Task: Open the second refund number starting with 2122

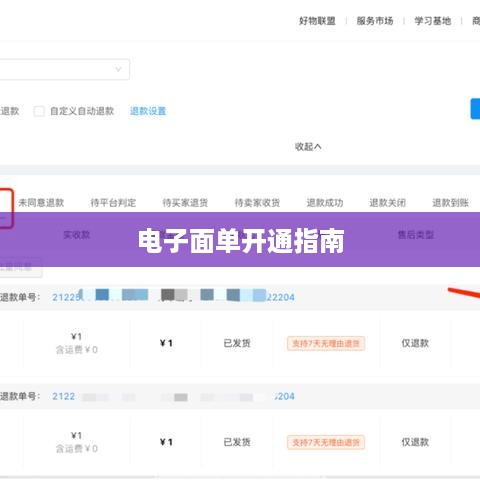Action: point(173,396)
